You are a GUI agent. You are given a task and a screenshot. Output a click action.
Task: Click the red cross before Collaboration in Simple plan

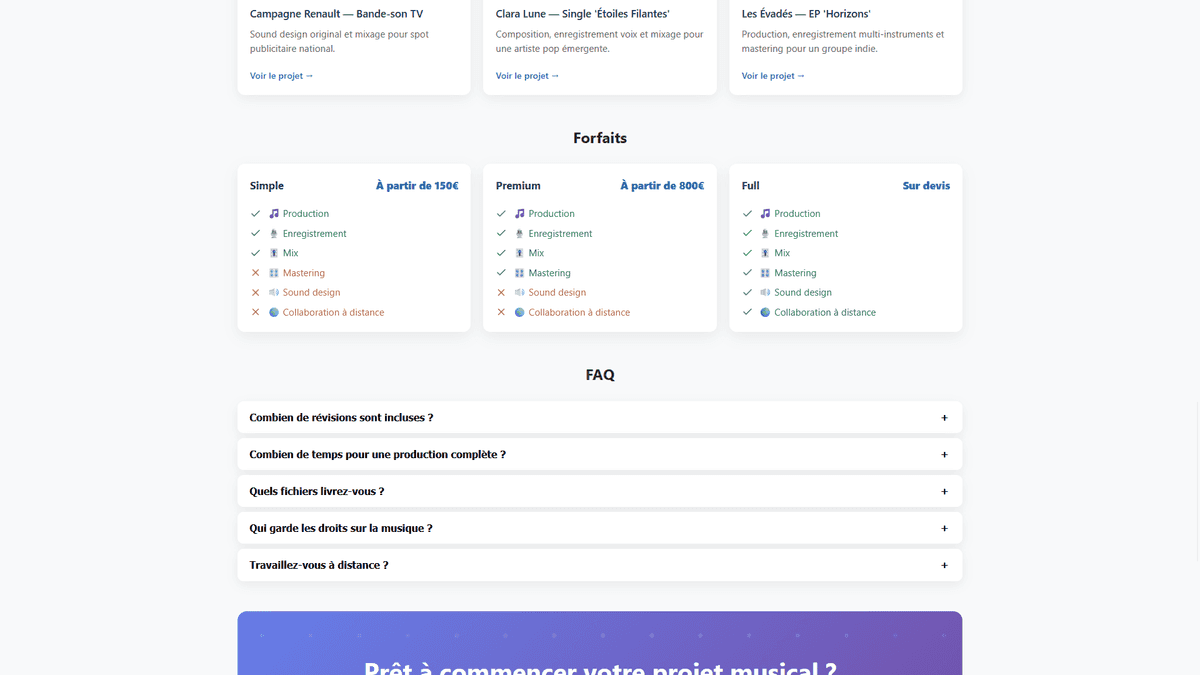point(255,312)
